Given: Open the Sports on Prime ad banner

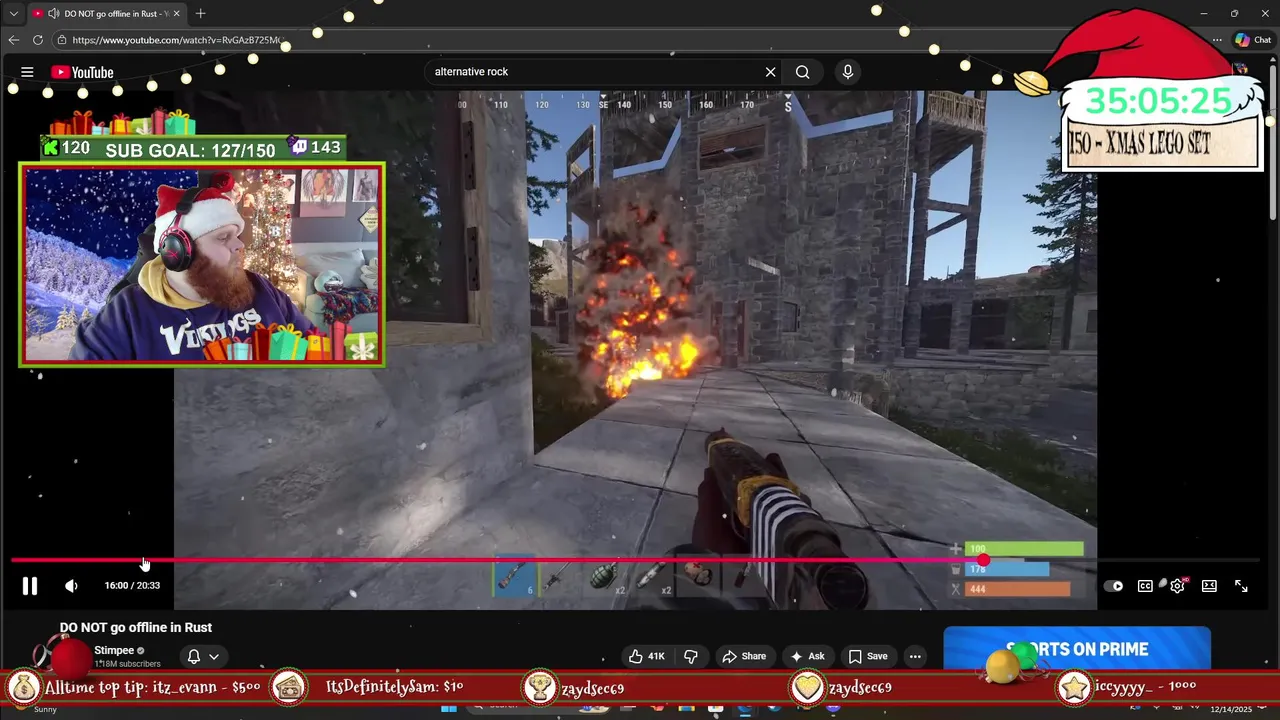Looking at the screenshot, I should pyautogui.click(x=1077, y=648).
